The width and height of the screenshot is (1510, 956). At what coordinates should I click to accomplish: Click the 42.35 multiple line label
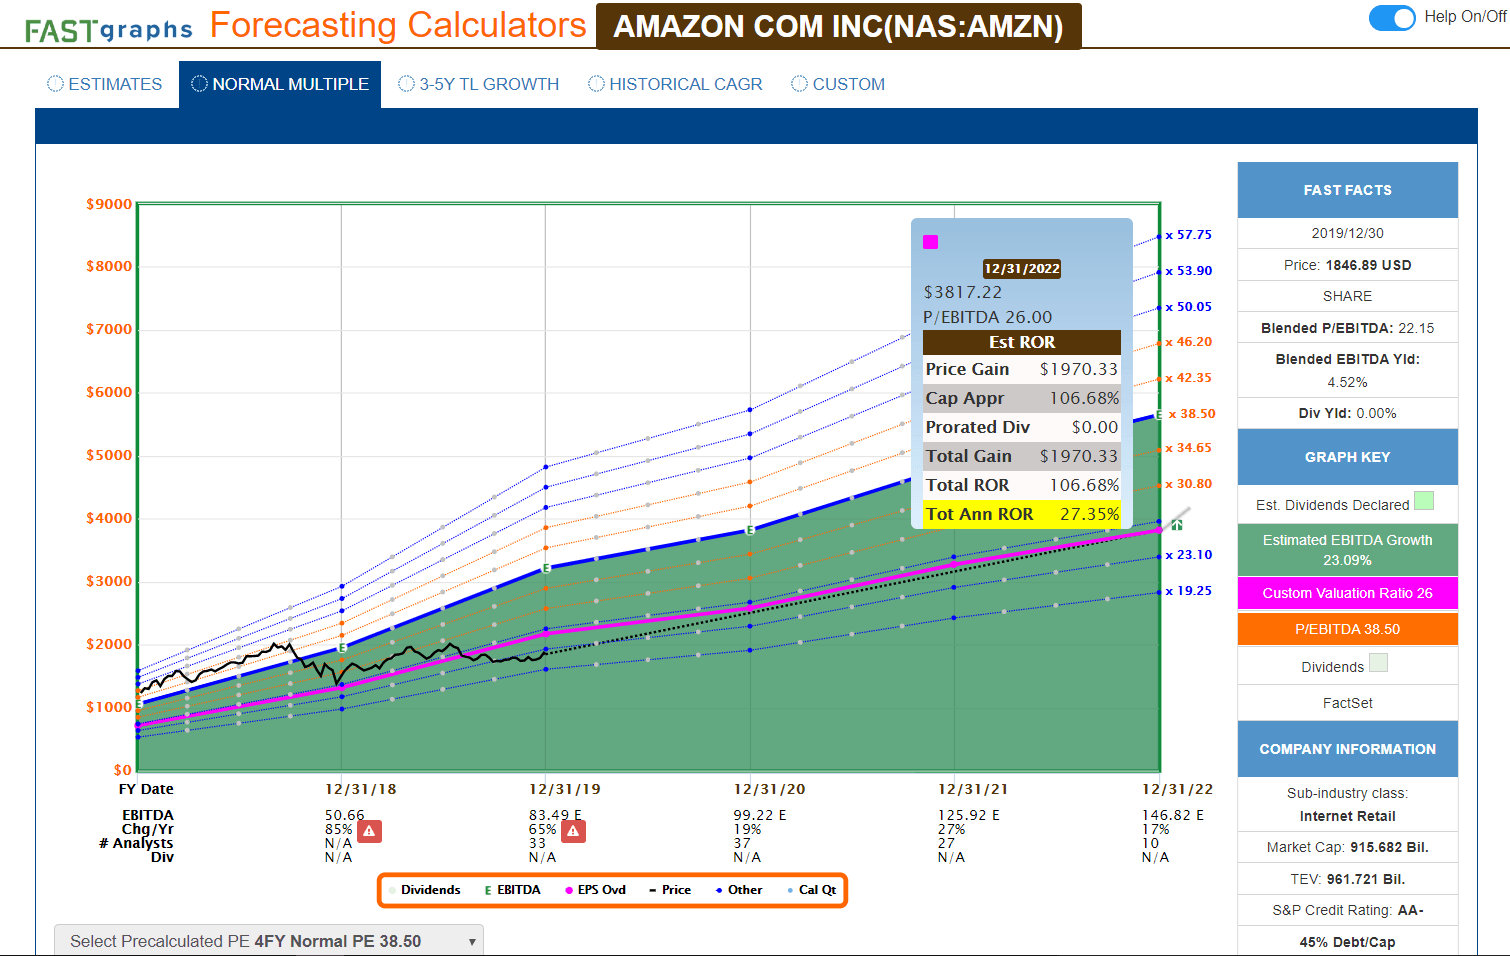[1189, 378]
